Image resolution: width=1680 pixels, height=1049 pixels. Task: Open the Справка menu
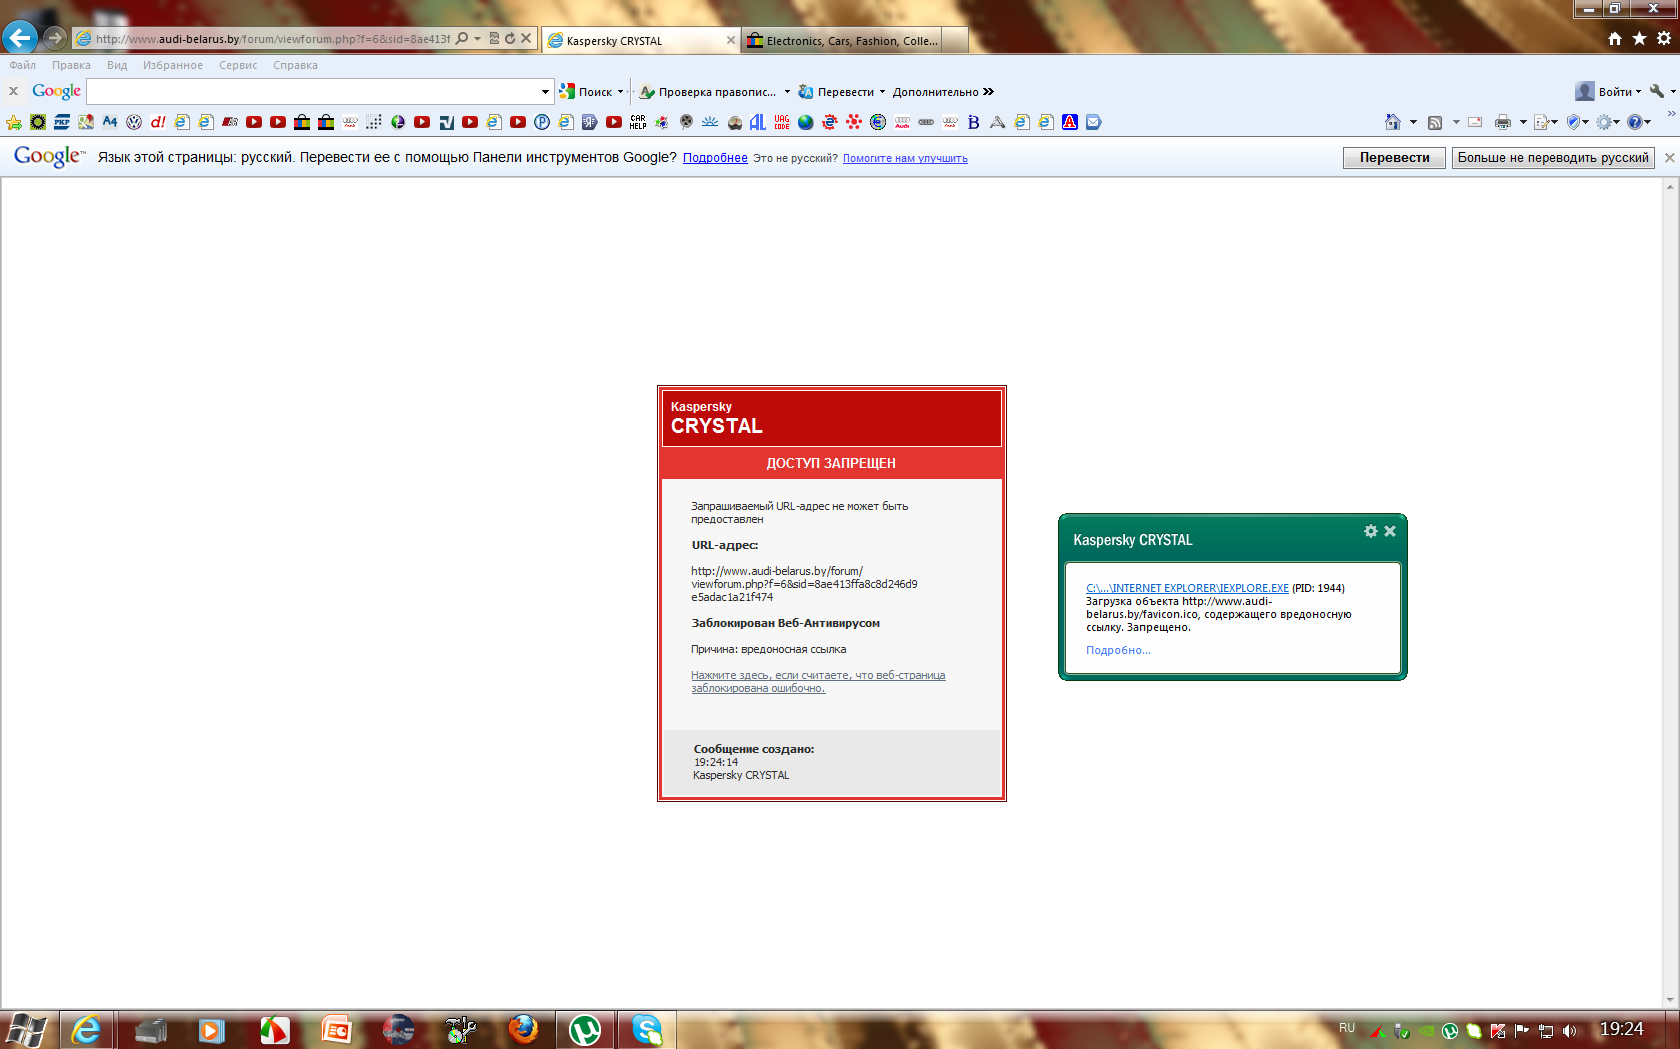295,65
